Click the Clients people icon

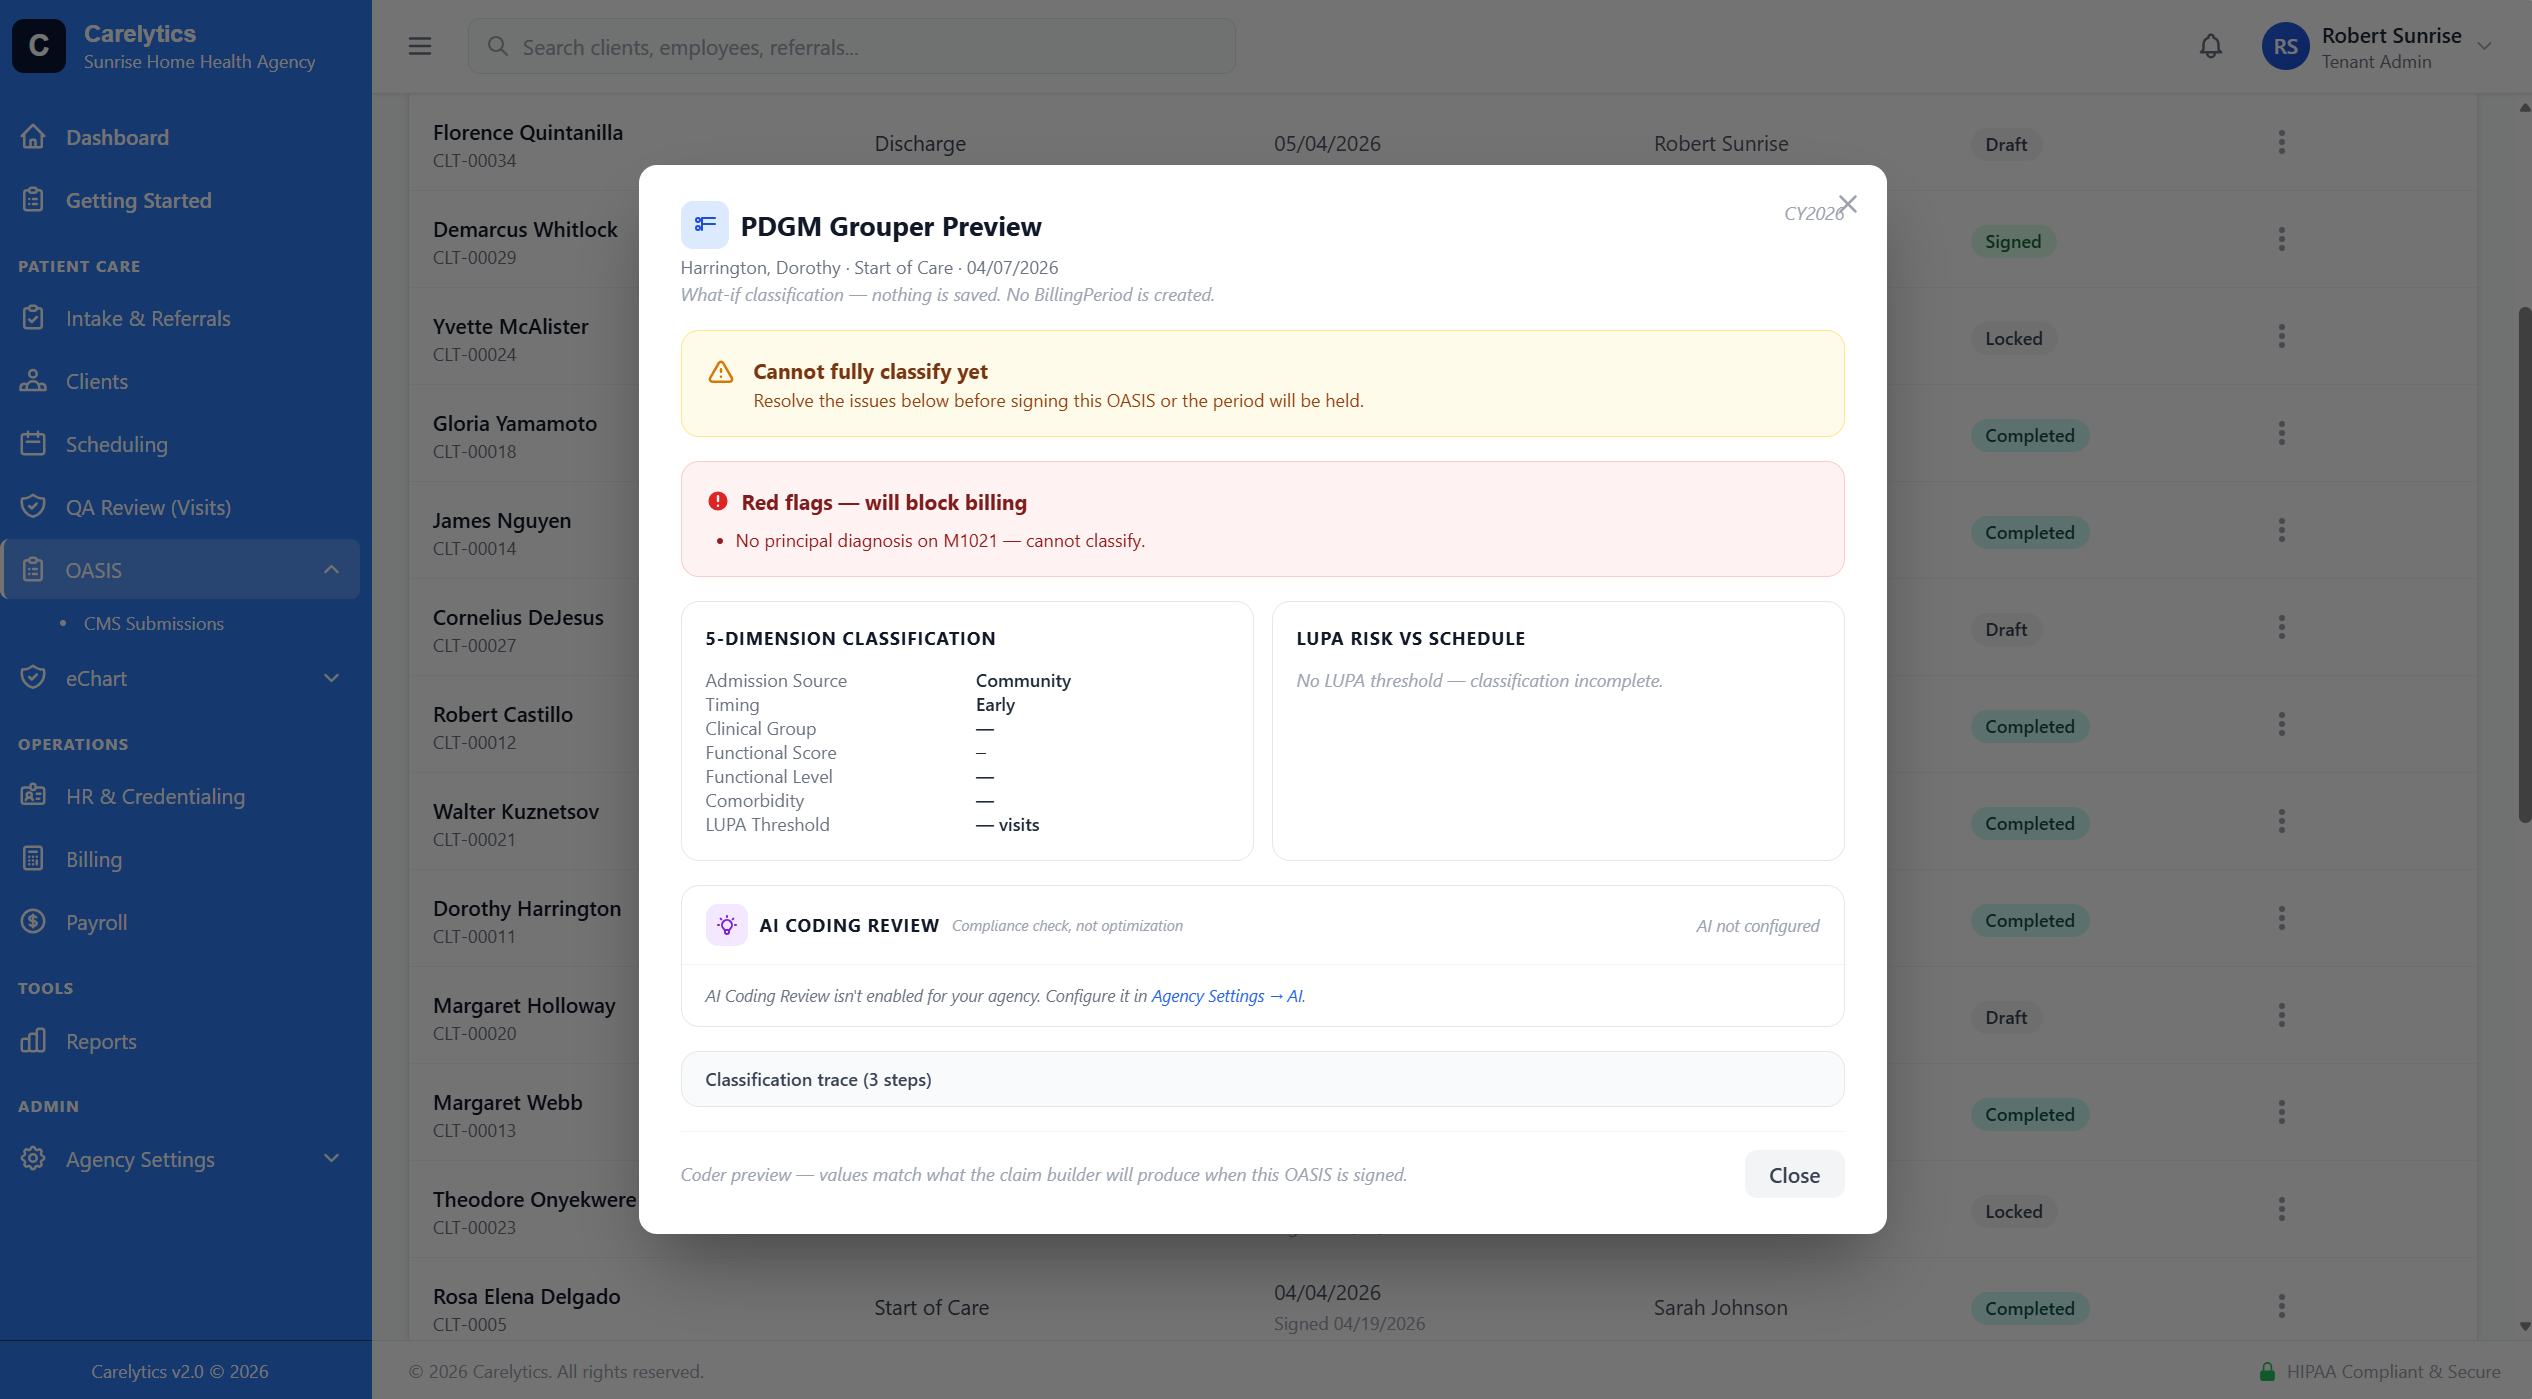tap(33, 381)
